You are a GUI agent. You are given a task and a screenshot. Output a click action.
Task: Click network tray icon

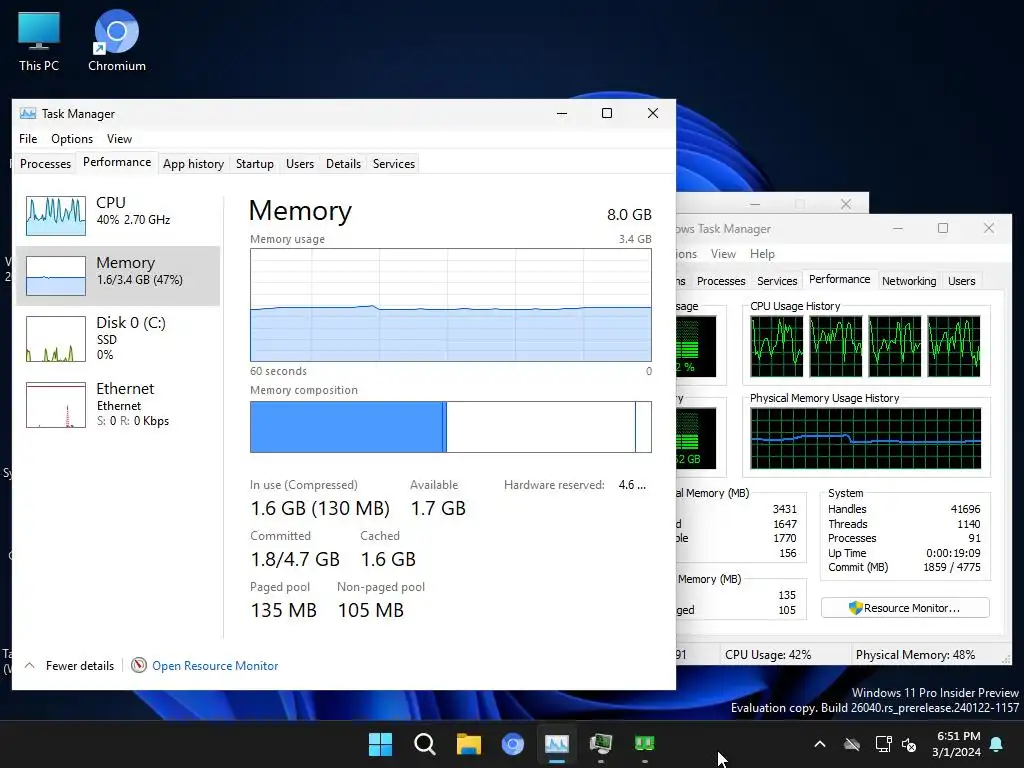(883, 744)
